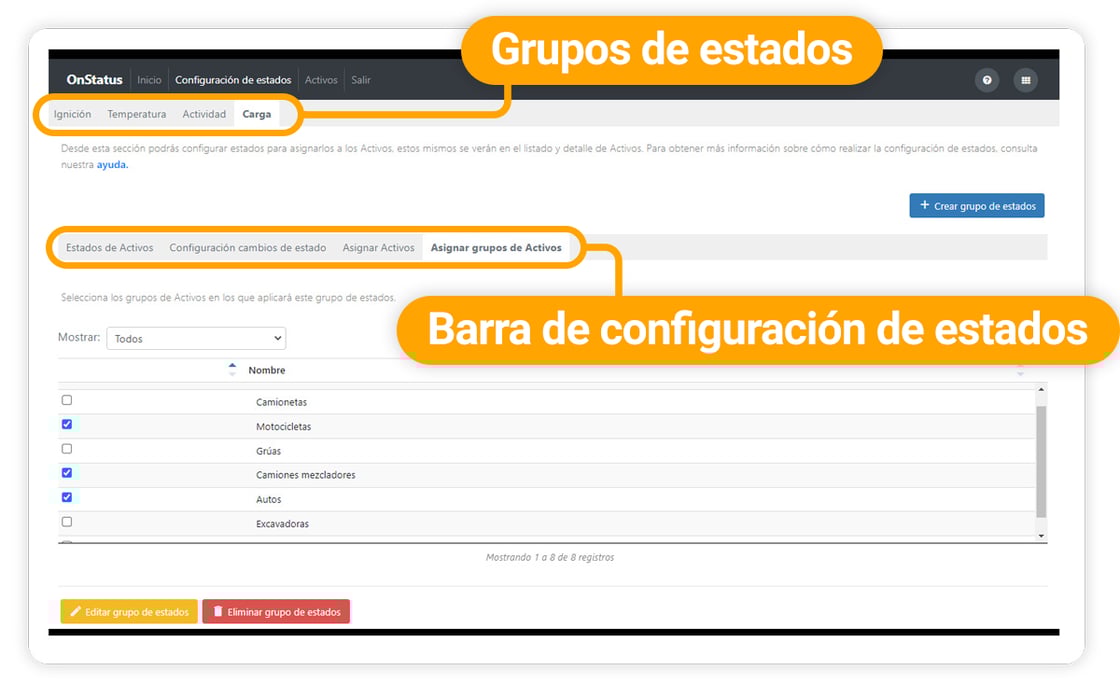Go to Inicio in the navbar
Screen dimensions: 1120x699
(149, 80)
